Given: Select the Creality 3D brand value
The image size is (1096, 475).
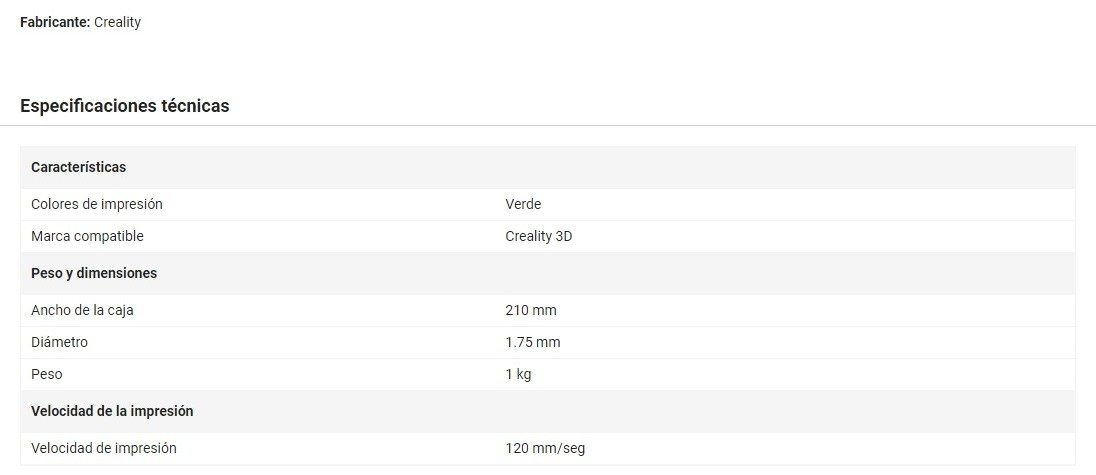Looking at the screenshot, I should pos(539,236).
